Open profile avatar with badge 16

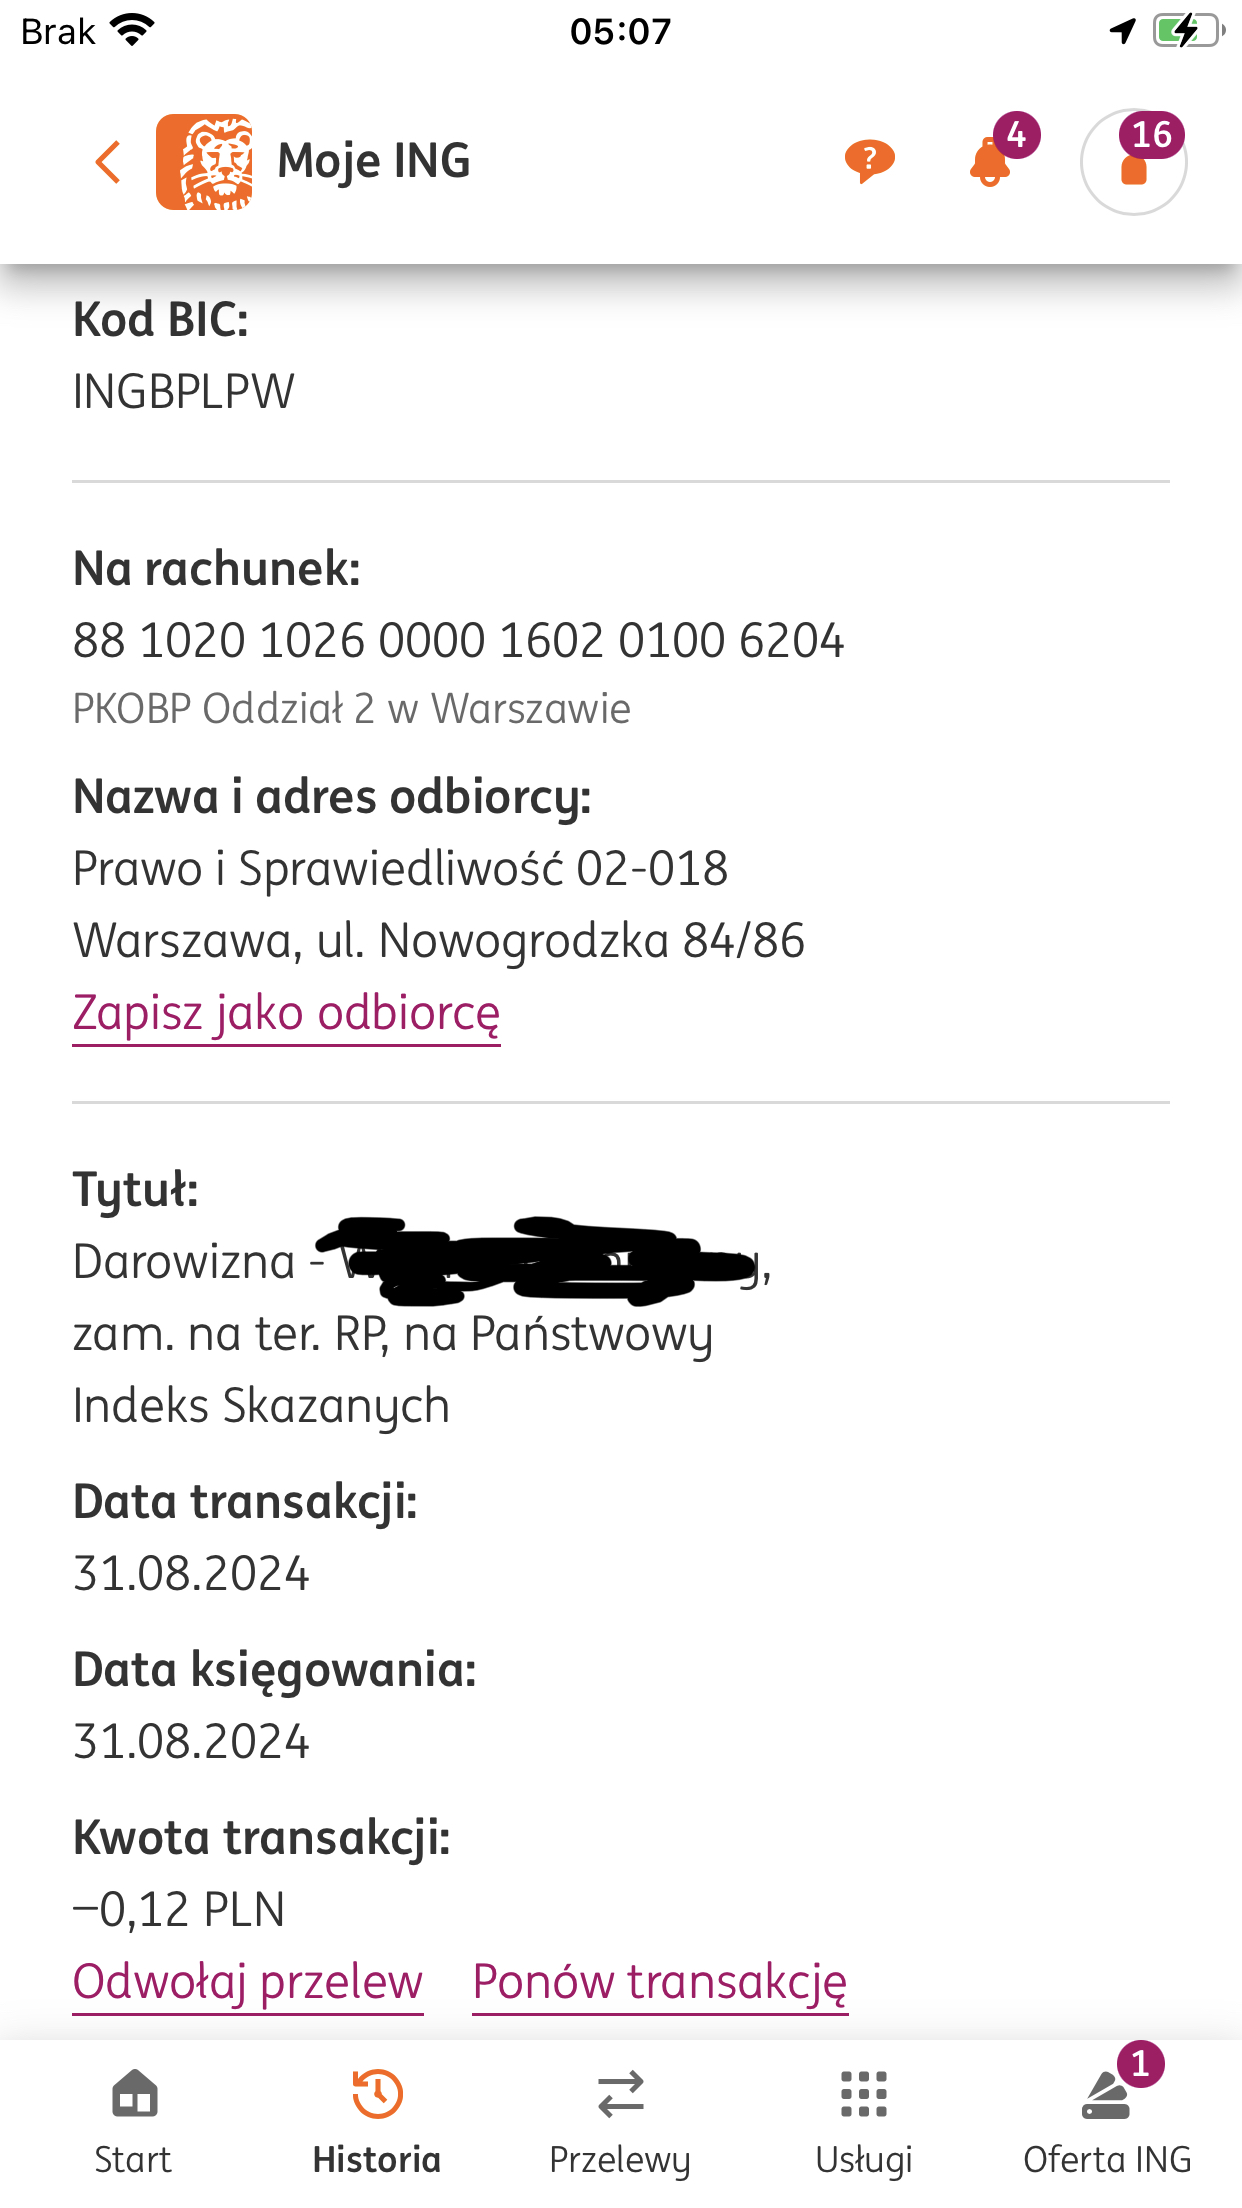click(x=1133, y=162)
